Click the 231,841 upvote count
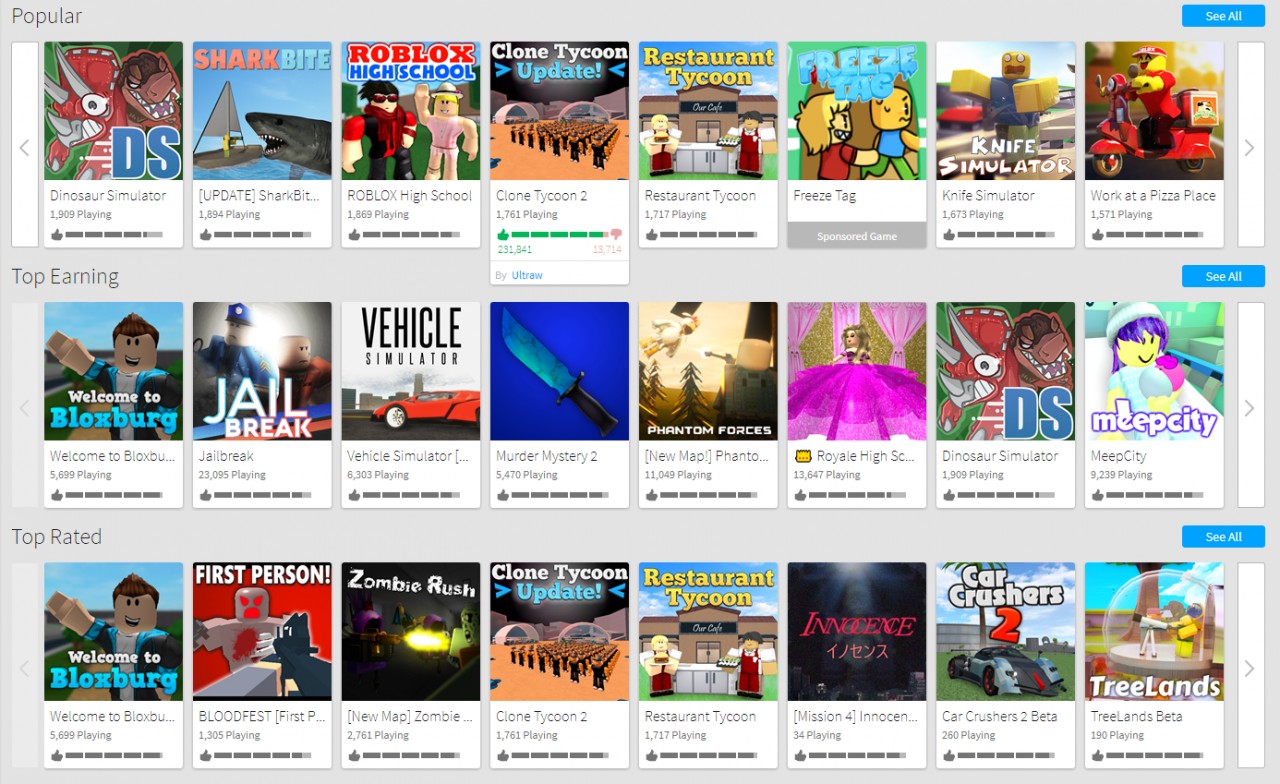 [x=515, y=250]
